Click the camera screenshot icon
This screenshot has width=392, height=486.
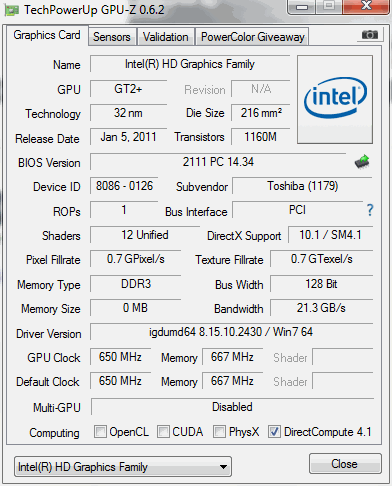coord(369,34)
